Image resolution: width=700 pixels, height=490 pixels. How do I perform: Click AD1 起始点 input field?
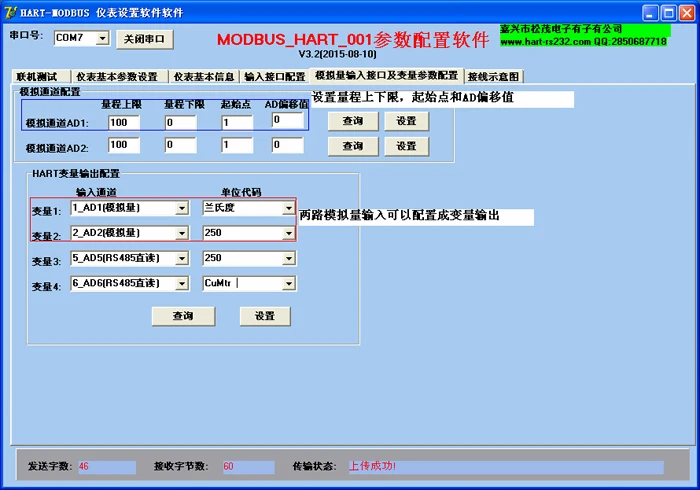pyautogui.click(x=237, y=122)
